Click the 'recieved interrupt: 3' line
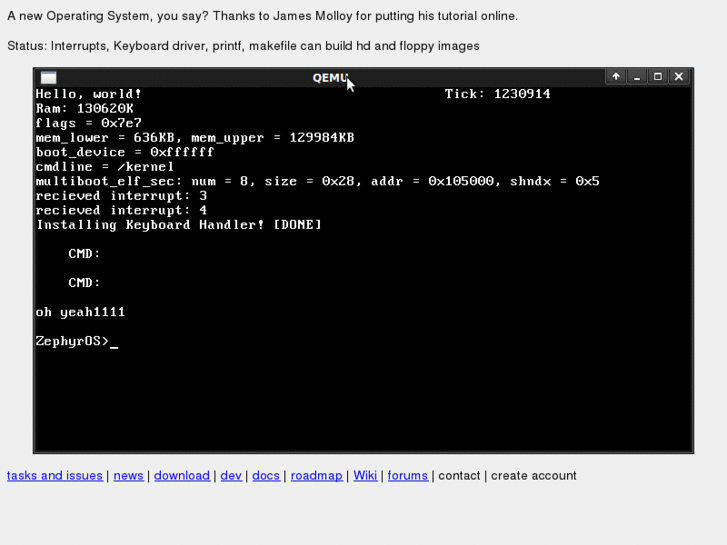The height and width of the screenshot is (545, 727). coord(121,196)
